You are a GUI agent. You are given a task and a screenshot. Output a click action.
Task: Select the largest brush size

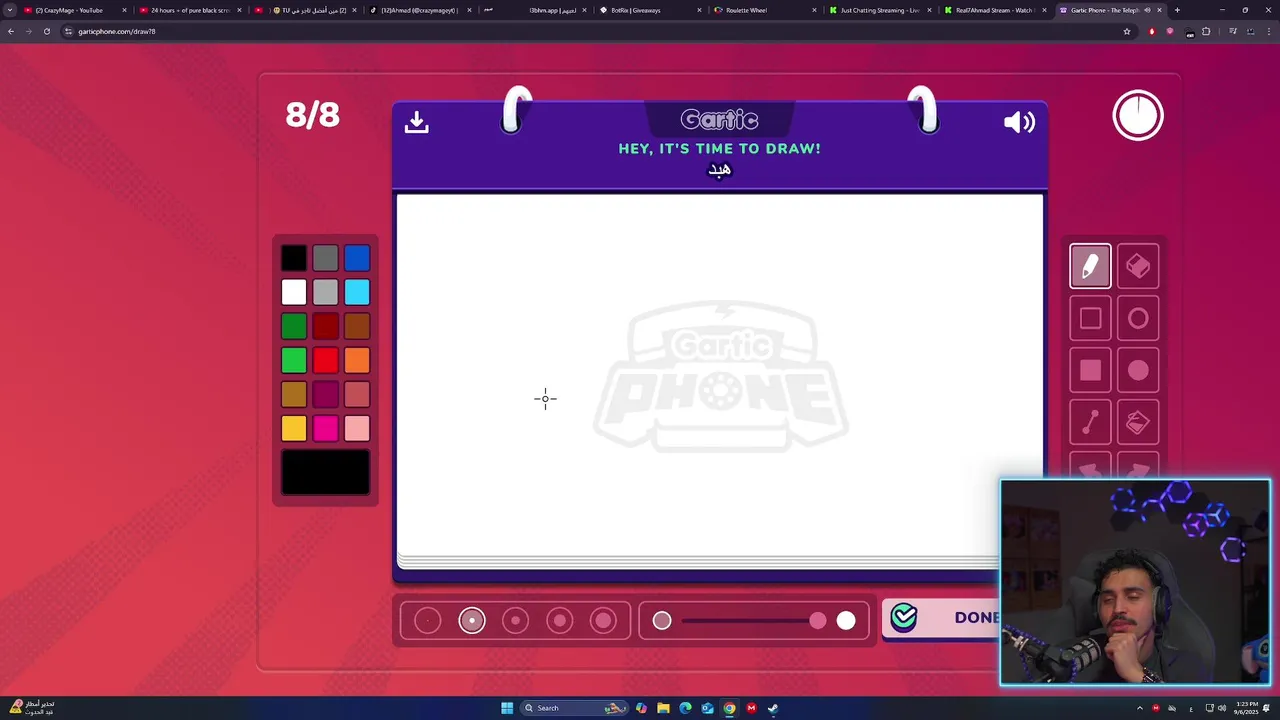tap(604, 621)
